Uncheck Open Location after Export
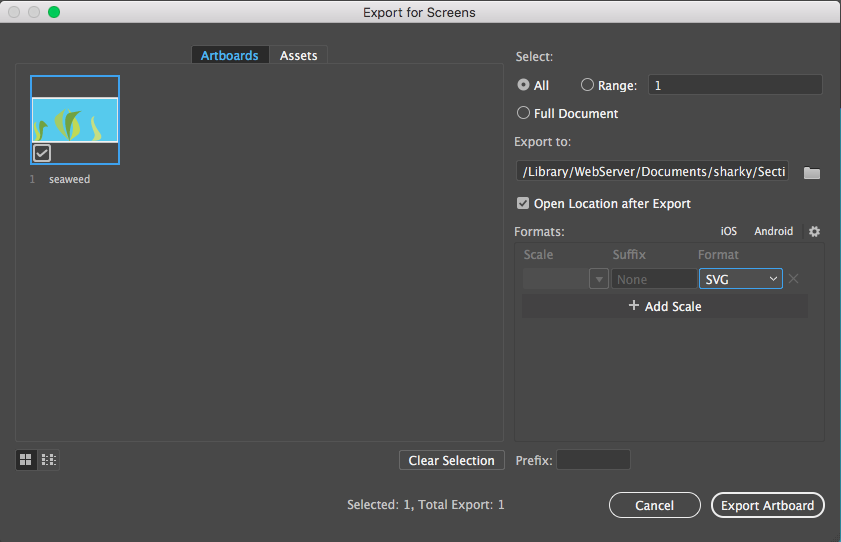This screenshot has height=542, width=841. (523, 203)
